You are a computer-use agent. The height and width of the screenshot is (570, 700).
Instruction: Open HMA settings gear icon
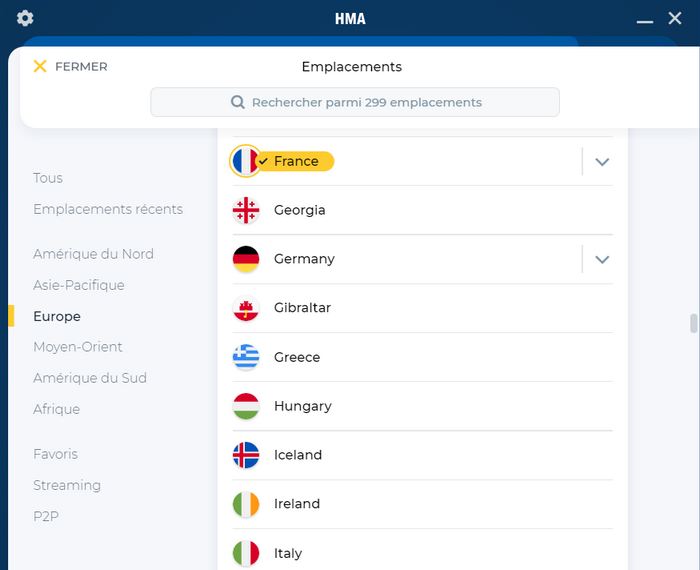click(25, 18)
